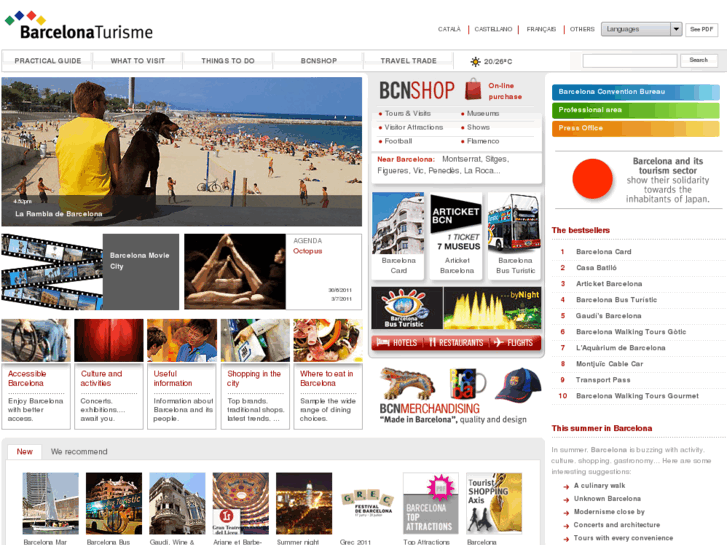Click the See PDF button
This screenshot has height=545, width=727.
point(701,29)
